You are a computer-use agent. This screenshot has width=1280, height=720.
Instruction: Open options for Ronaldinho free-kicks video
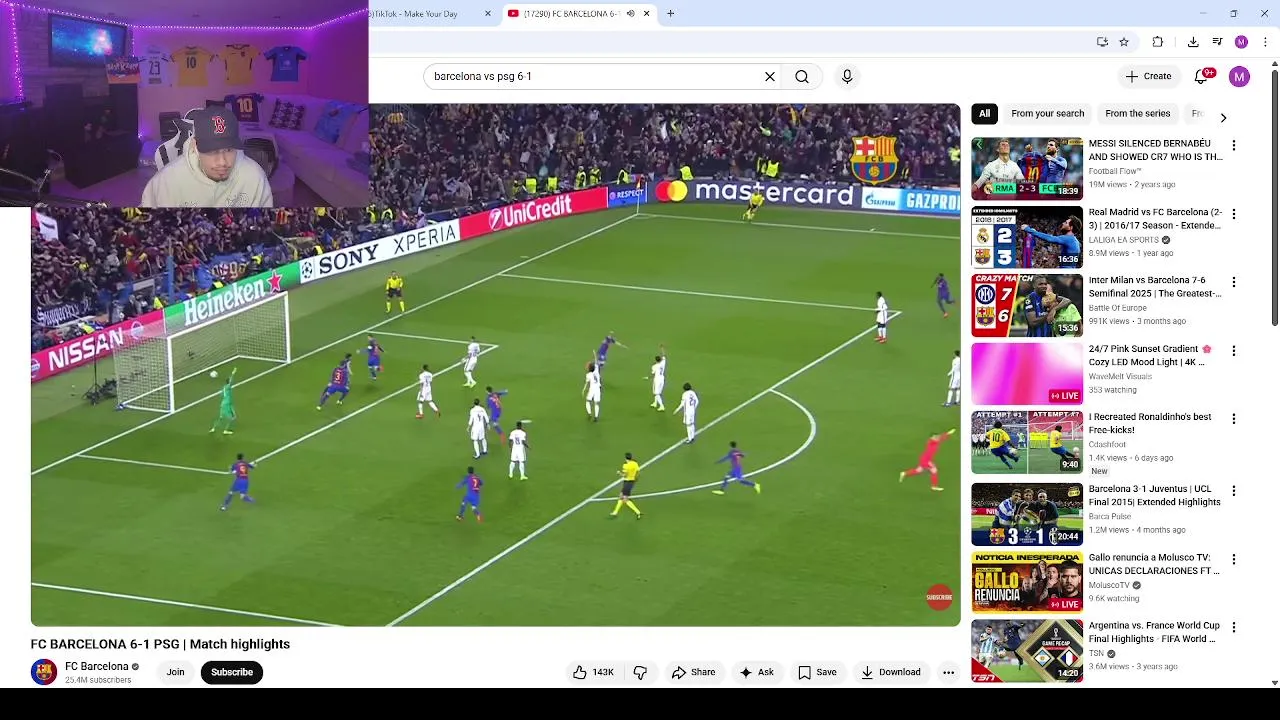click(1233, 419)
